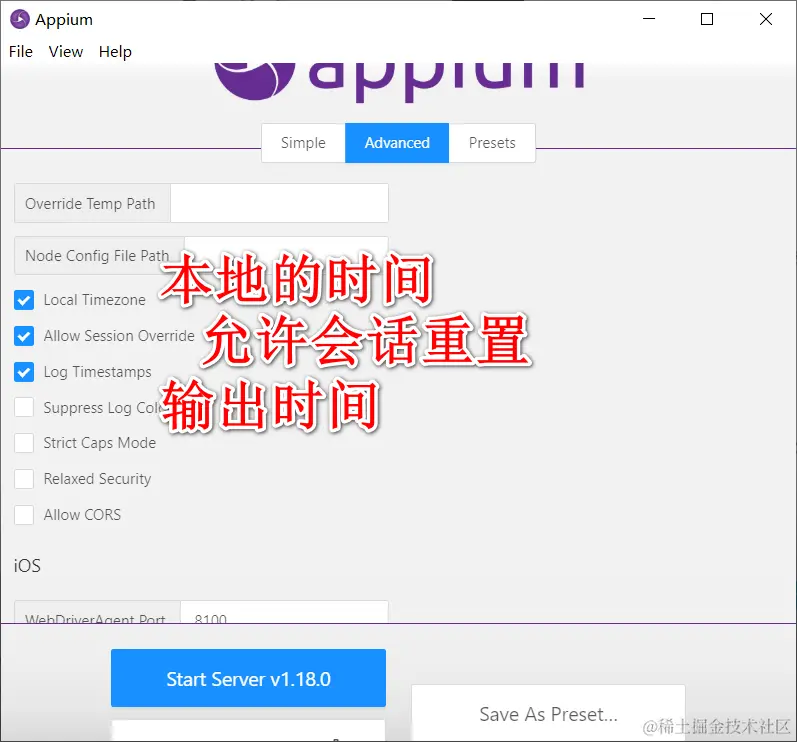Check the Relaxed Security checkbox
Screen dimensions: 797x742
pyautogui.click(x=24, y=479)
